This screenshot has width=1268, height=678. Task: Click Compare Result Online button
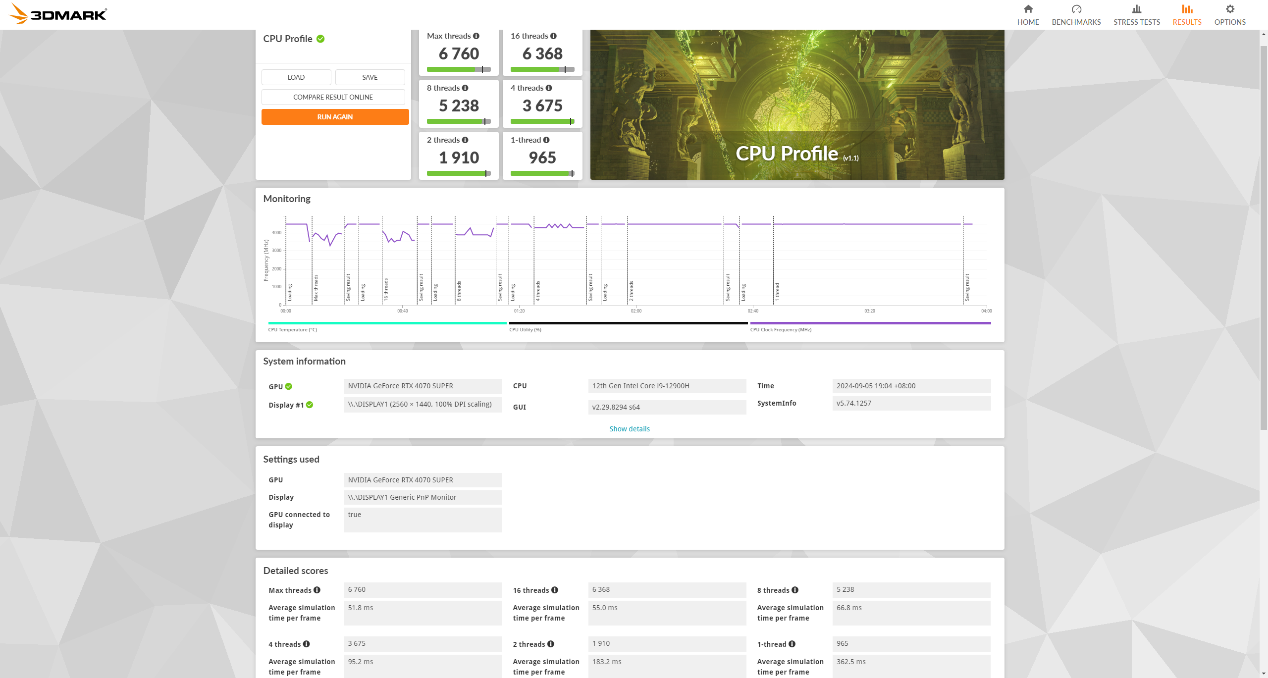tap(334, 97)
